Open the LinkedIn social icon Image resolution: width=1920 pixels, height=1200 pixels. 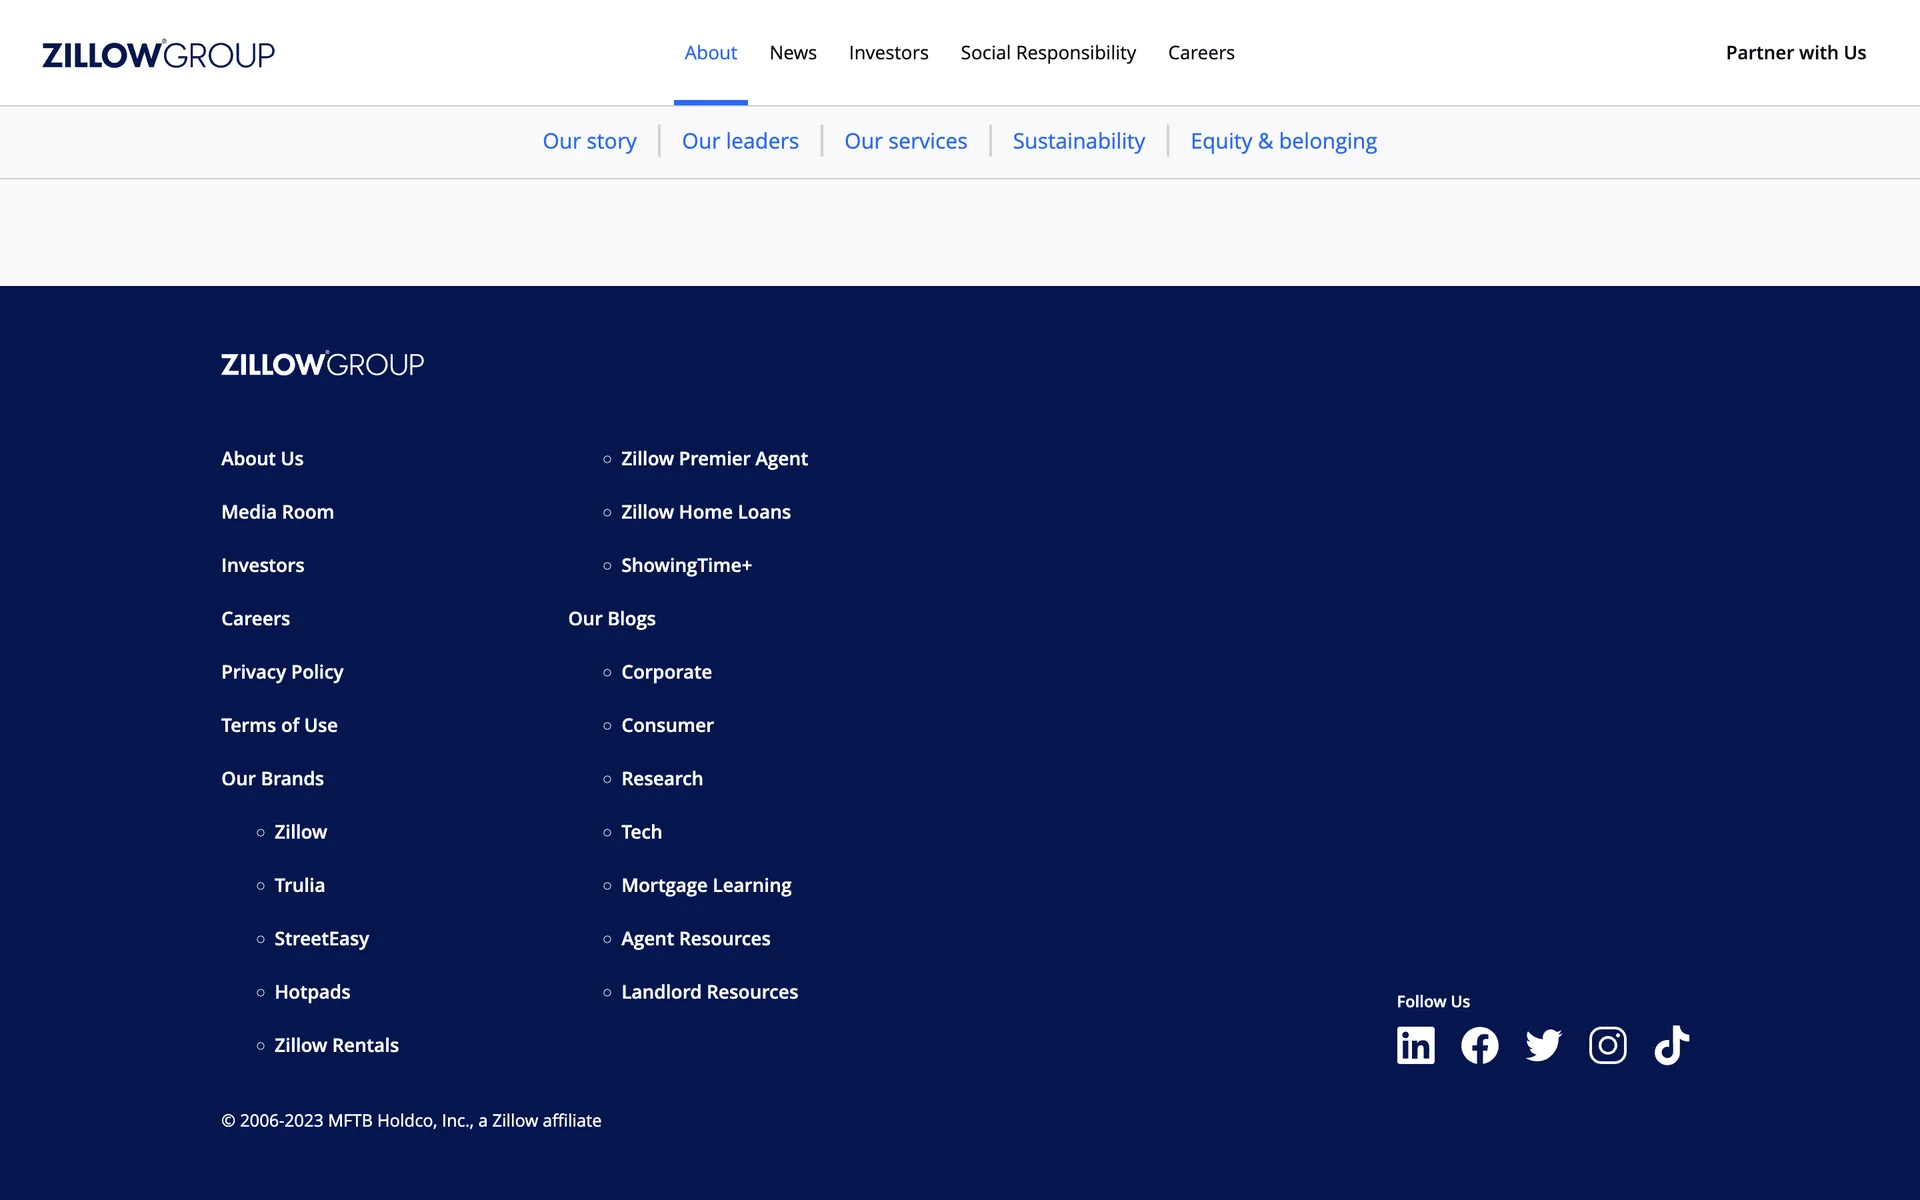1415,1045
